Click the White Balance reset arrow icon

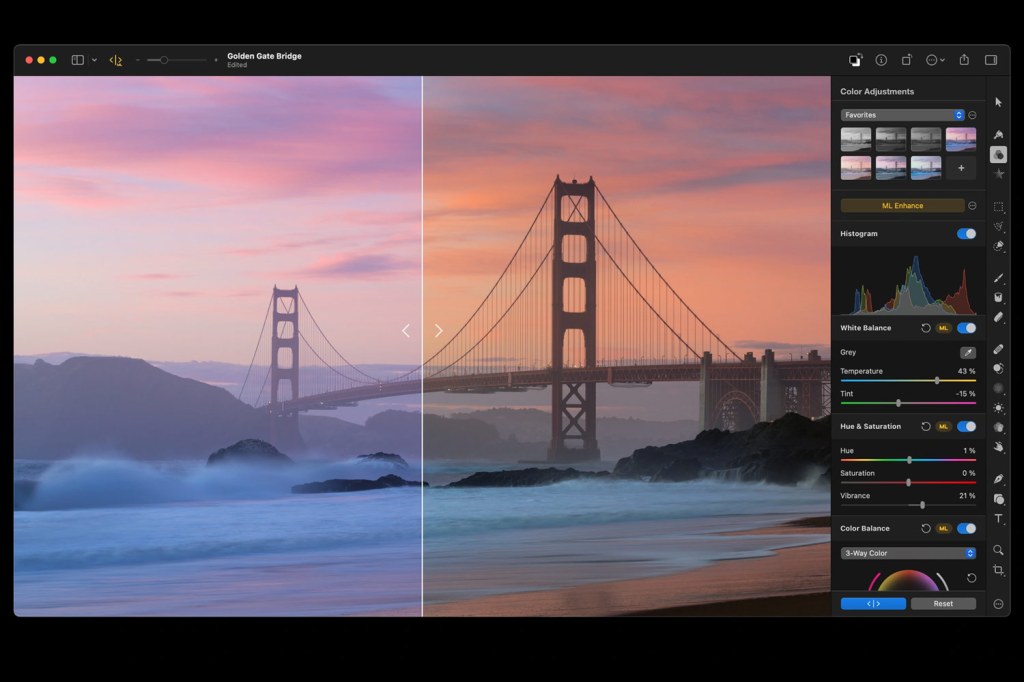[x=925, y=329]
